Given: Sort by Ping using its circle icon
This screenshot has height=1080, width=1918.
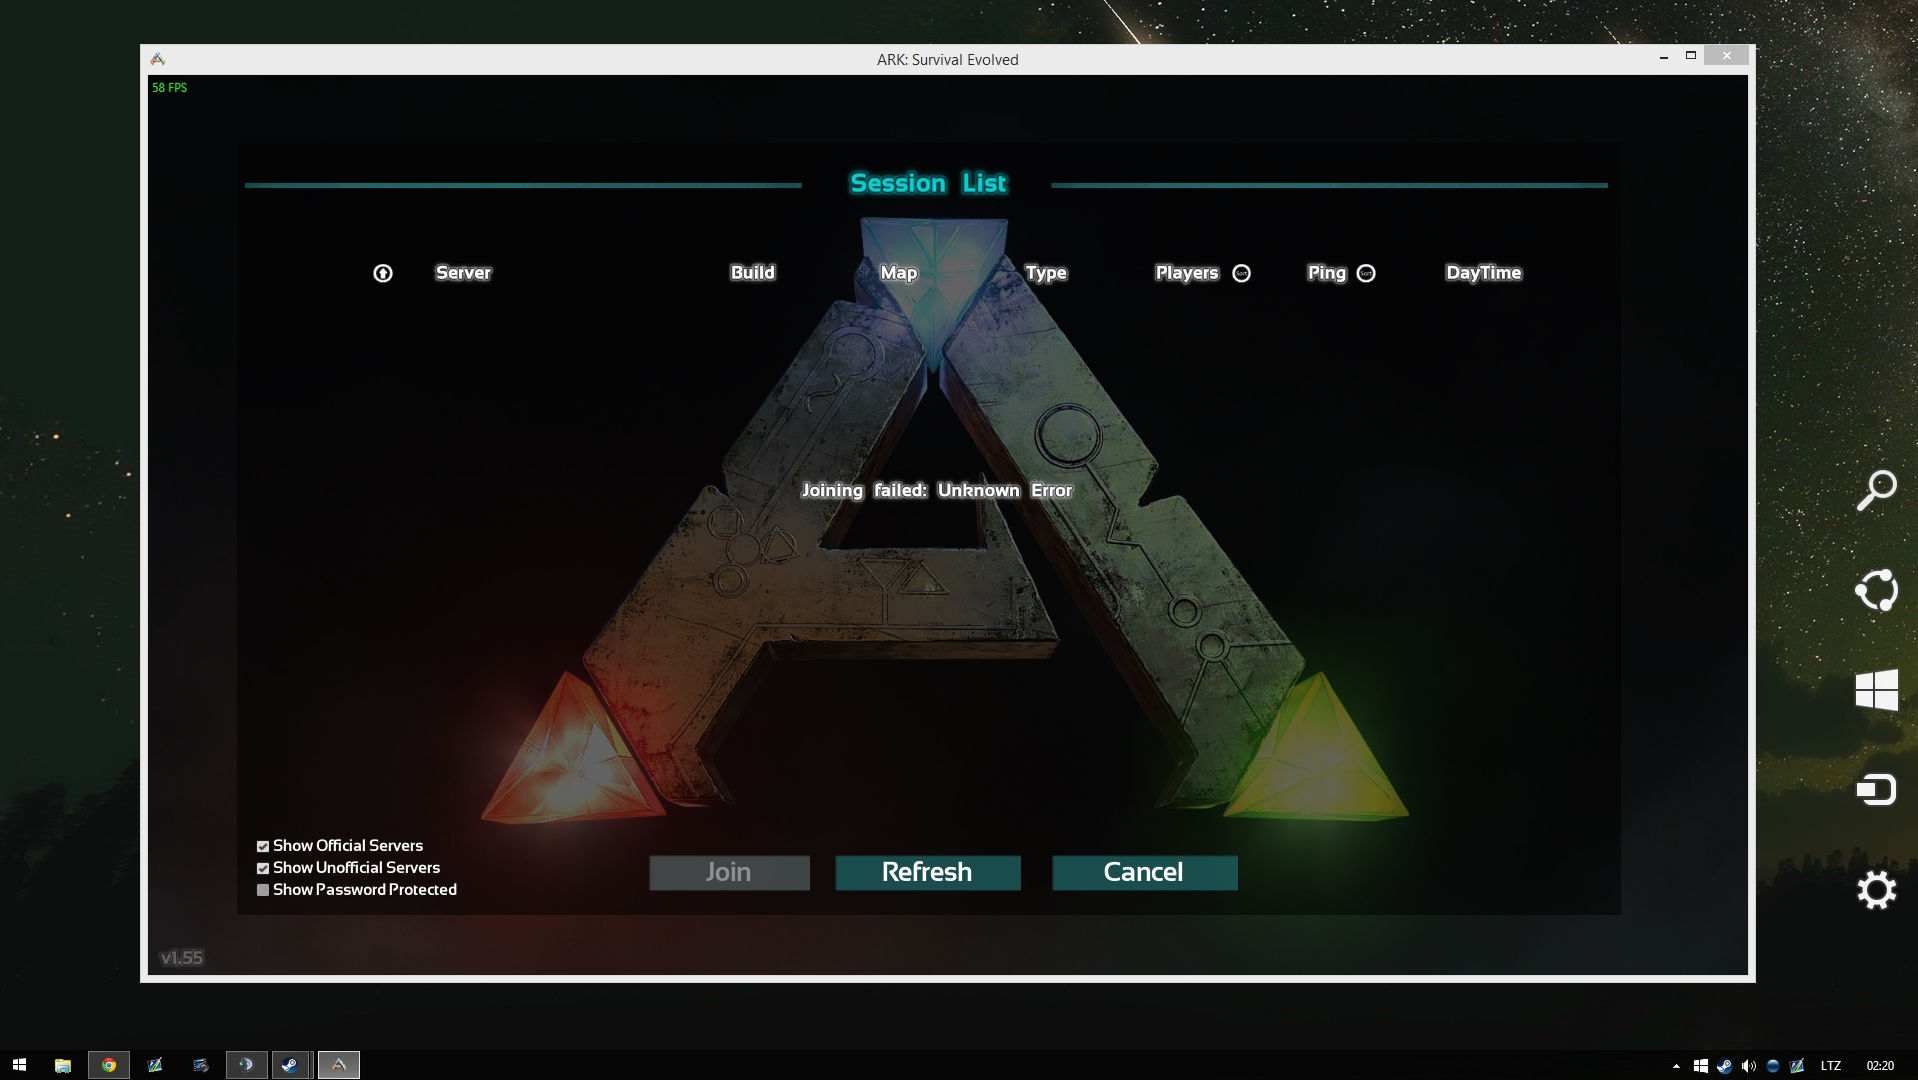Looking at the screenshot, I should click(1366, 273).
